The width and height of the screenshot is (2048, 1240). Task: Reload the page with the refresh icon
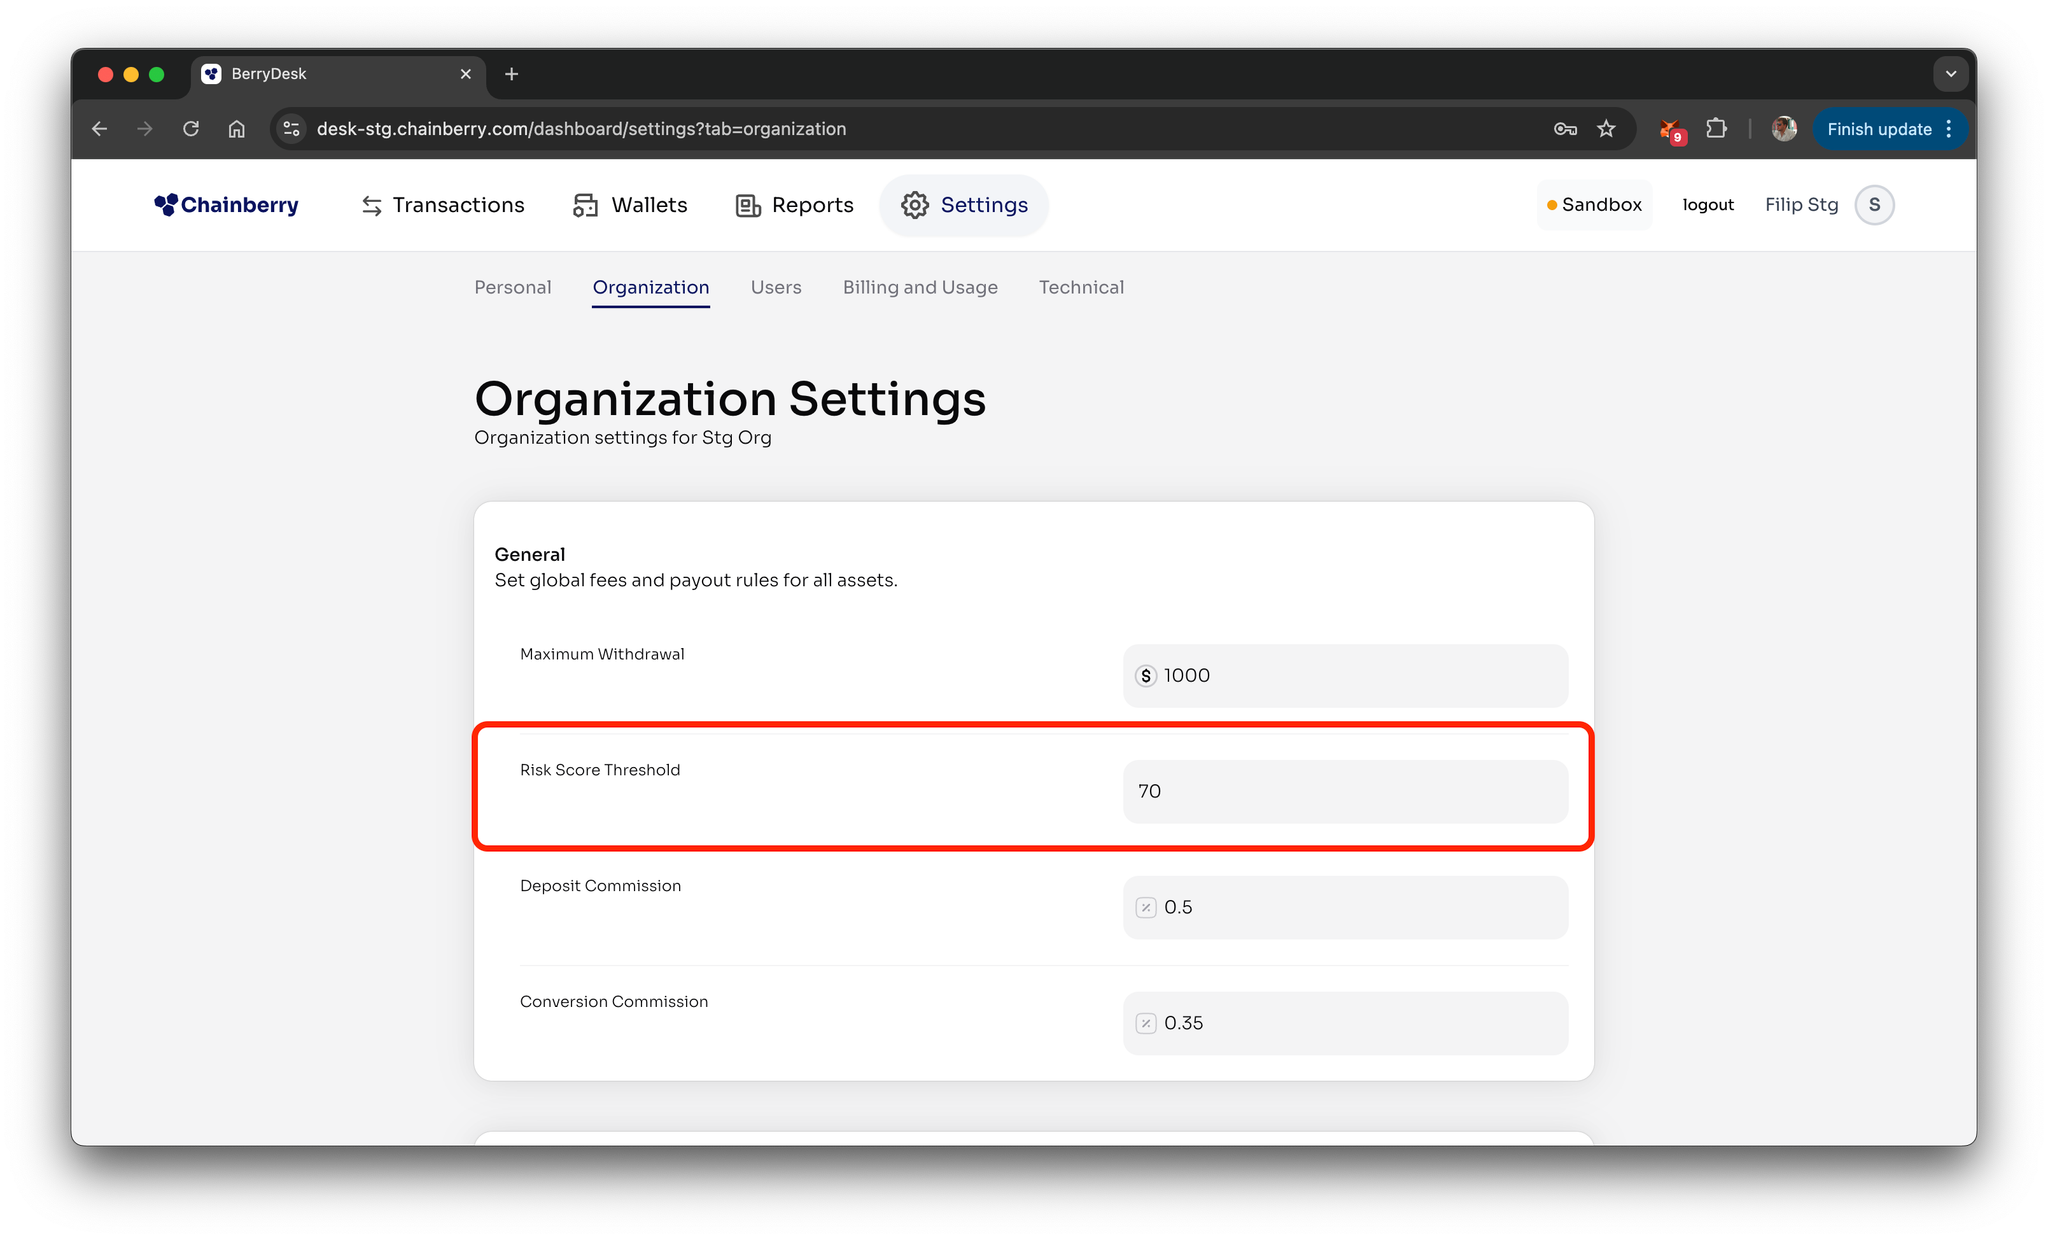(191, 129)
